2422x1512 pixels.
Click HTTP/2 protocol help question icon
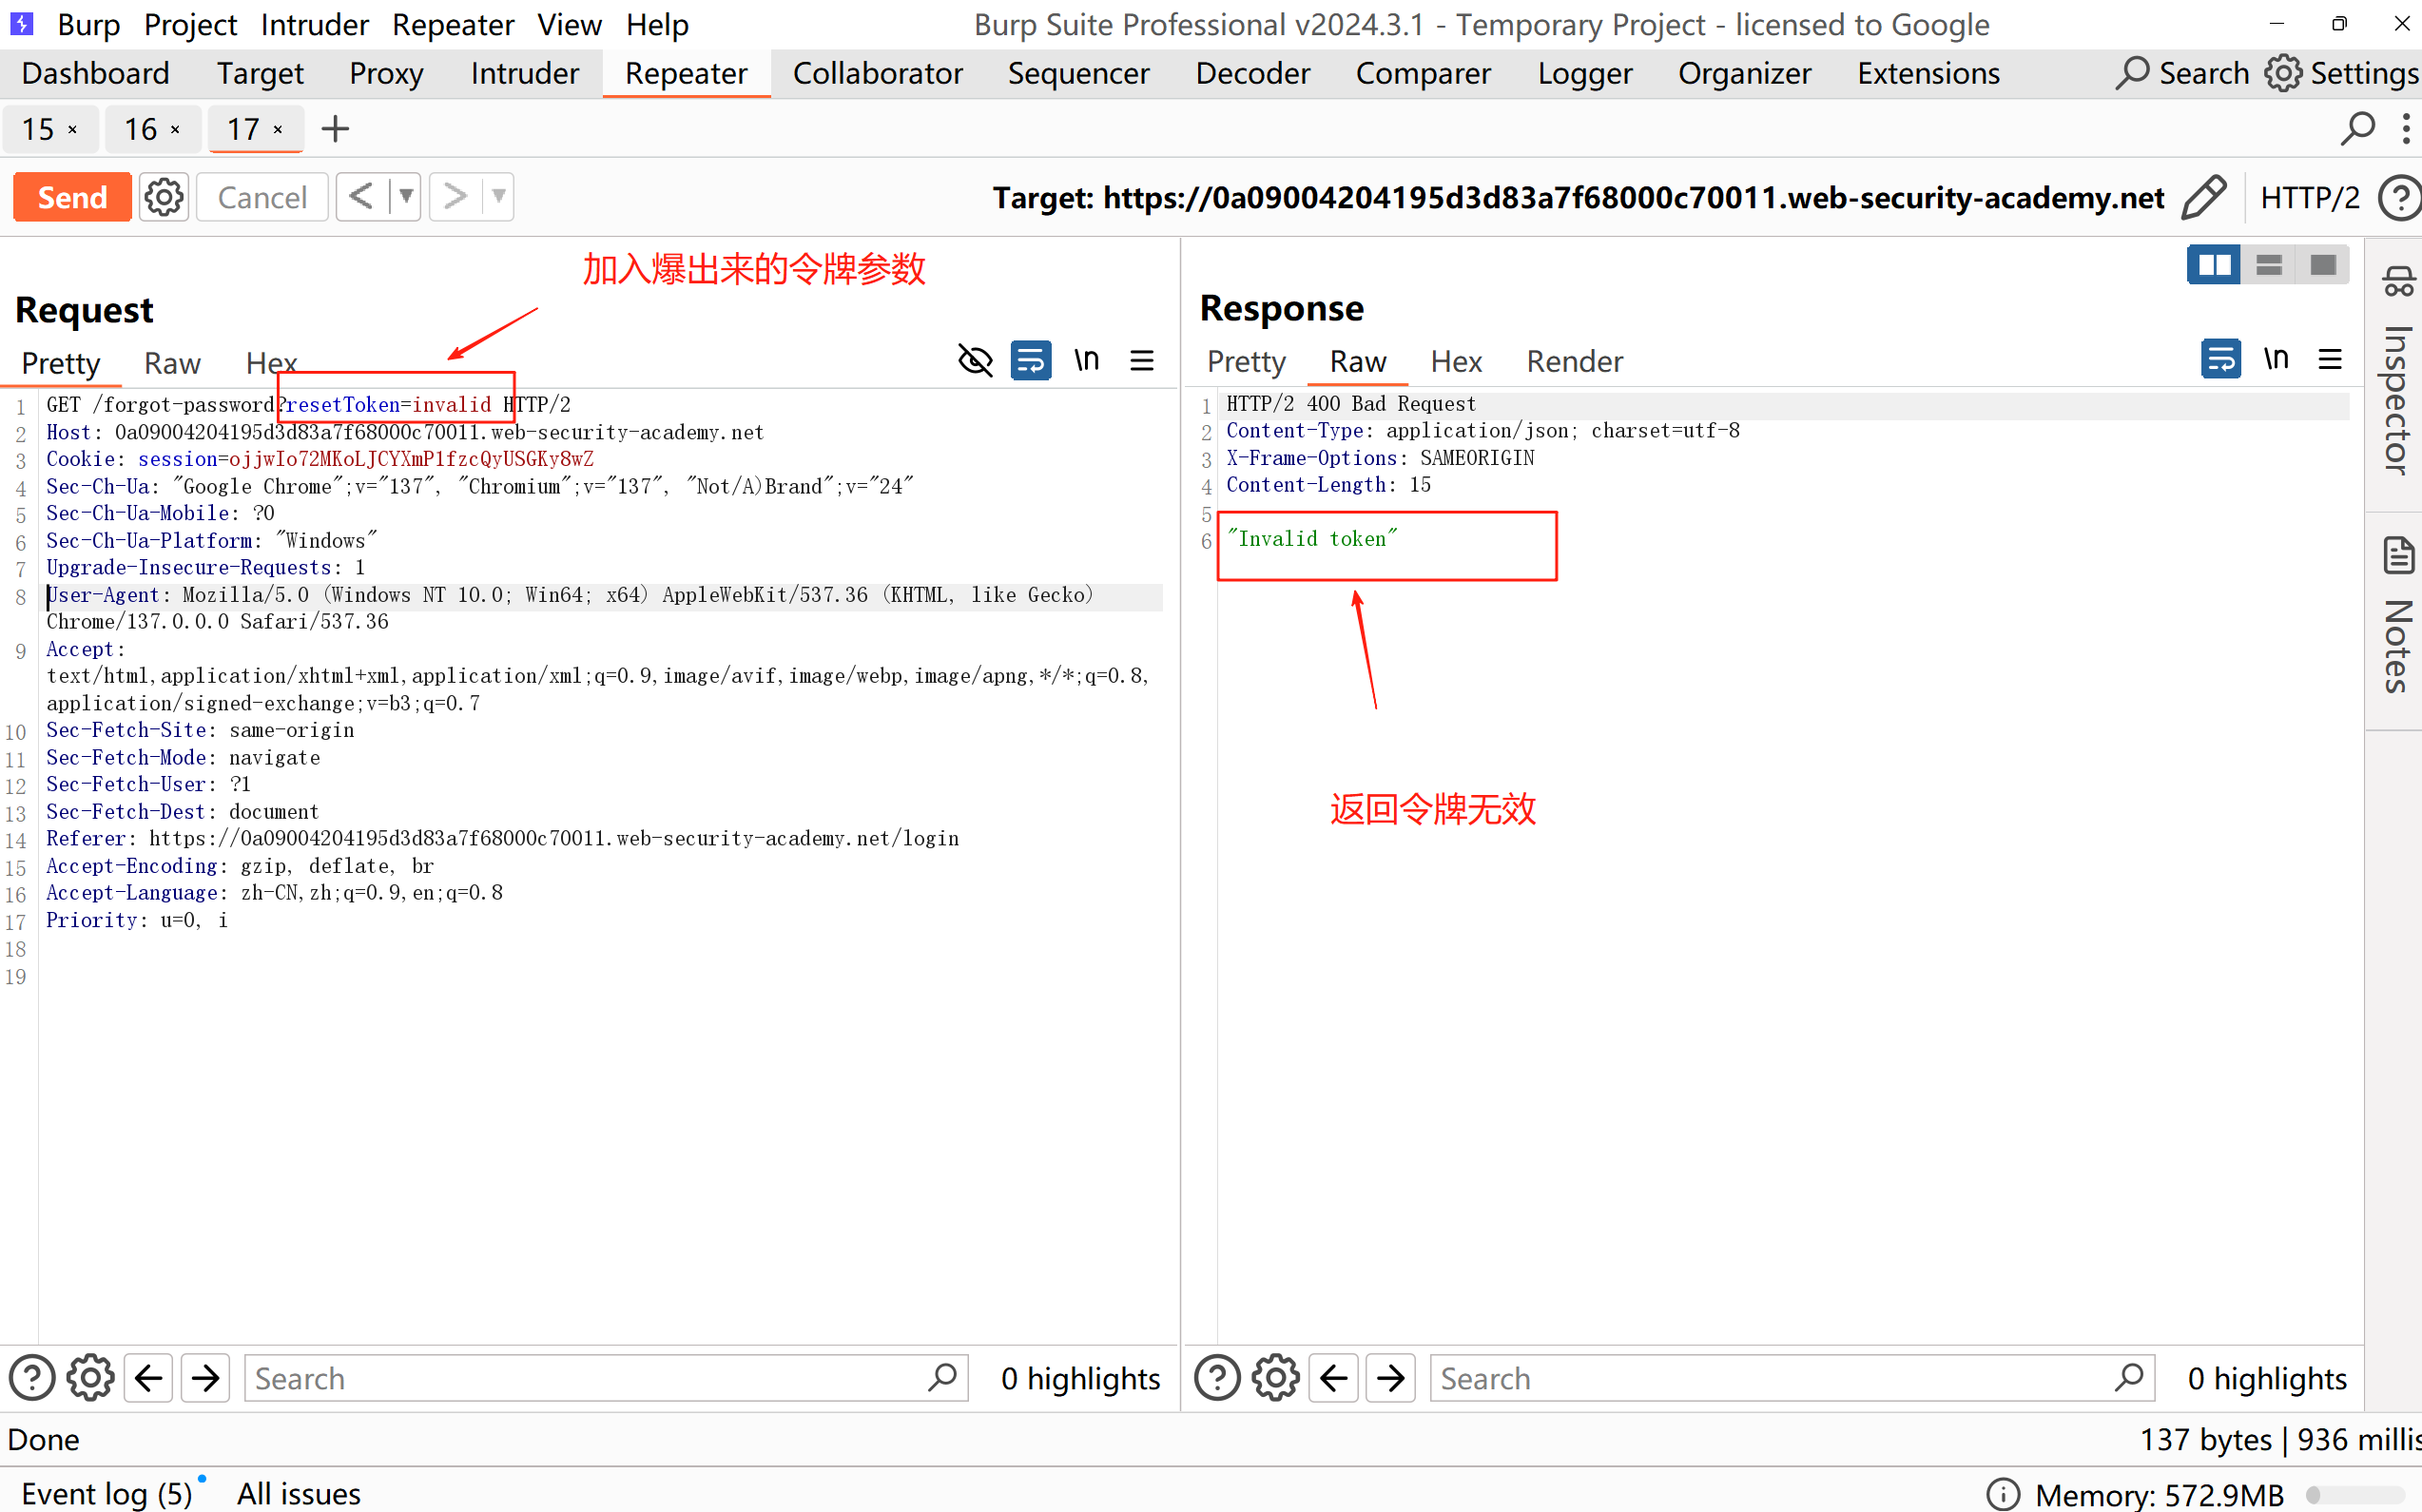(x=2398, y=197)
